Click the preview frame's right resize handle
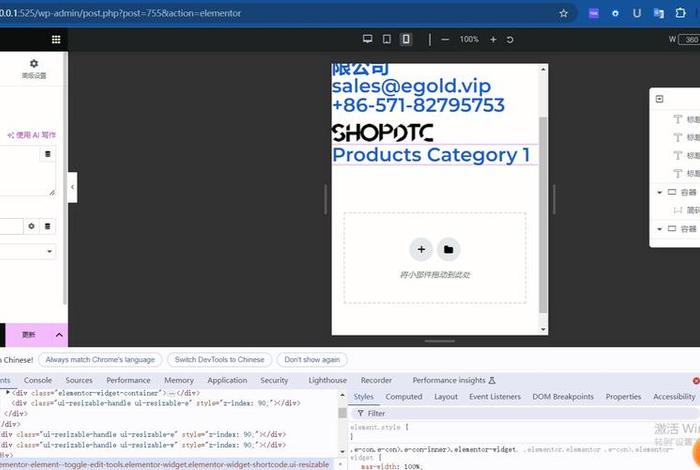 [554, 199]
